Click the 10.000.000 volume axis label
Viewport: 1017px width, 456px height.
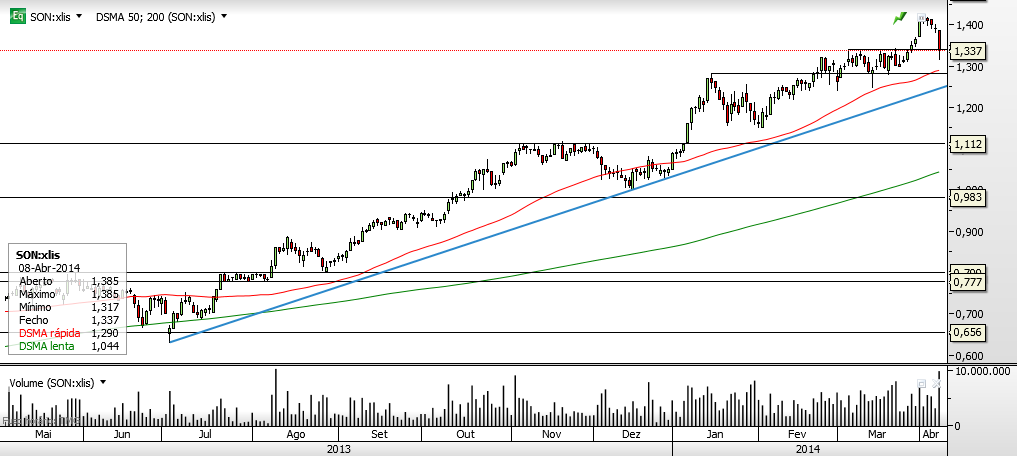(984, 371)
